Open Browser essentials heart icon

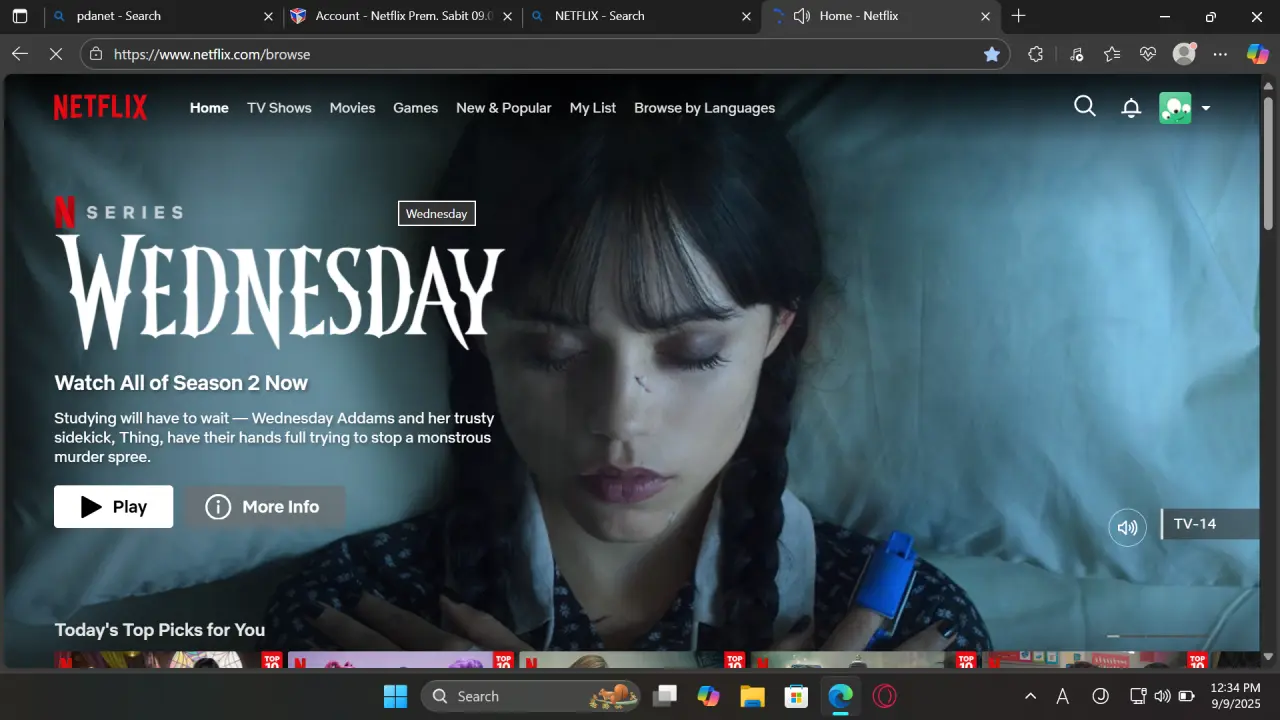pyautogui.click(x=1148, y=54)
